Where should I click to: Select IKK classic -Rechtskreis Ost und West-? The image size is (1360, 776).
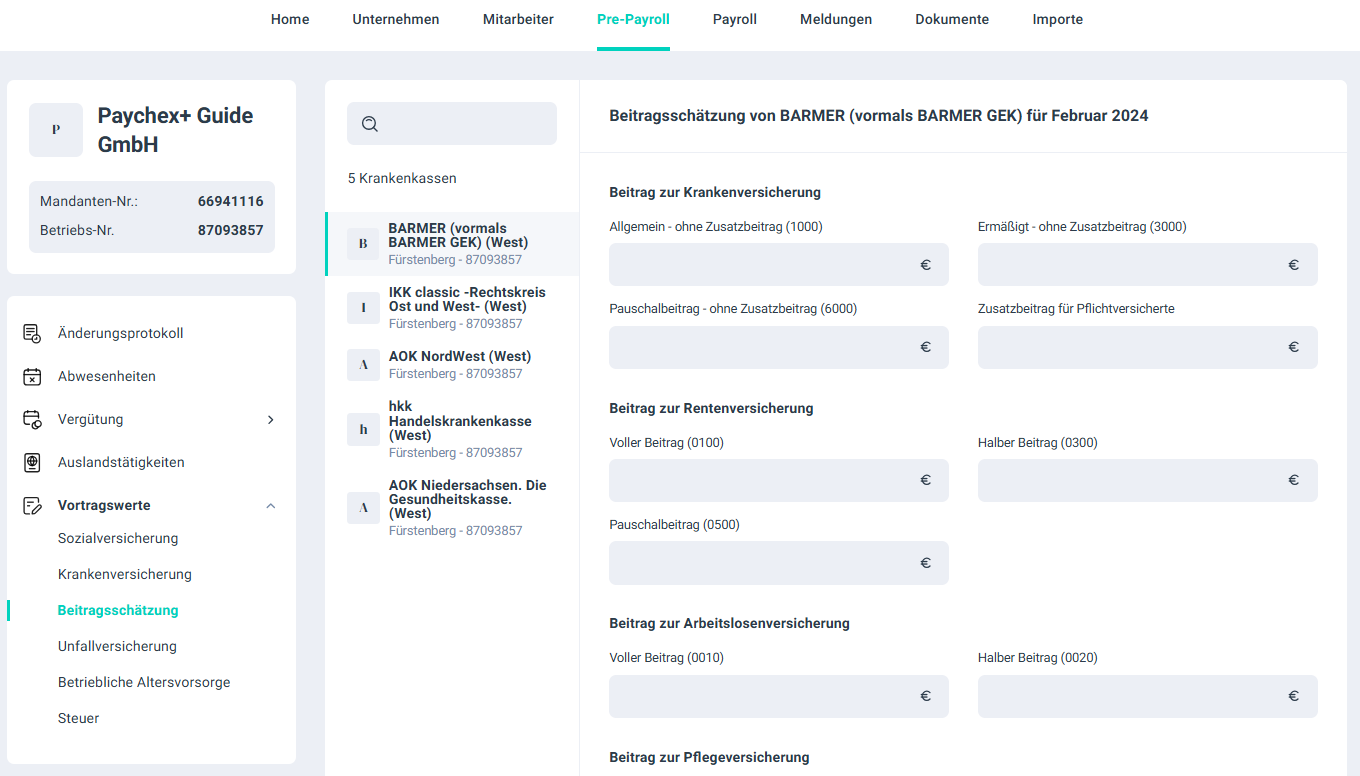coord(452,308)
